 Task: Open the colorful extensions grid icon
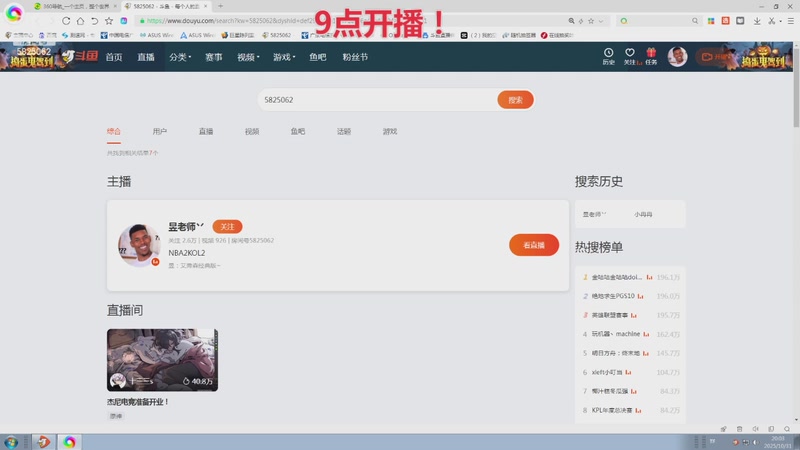click(x=711, y=21)
